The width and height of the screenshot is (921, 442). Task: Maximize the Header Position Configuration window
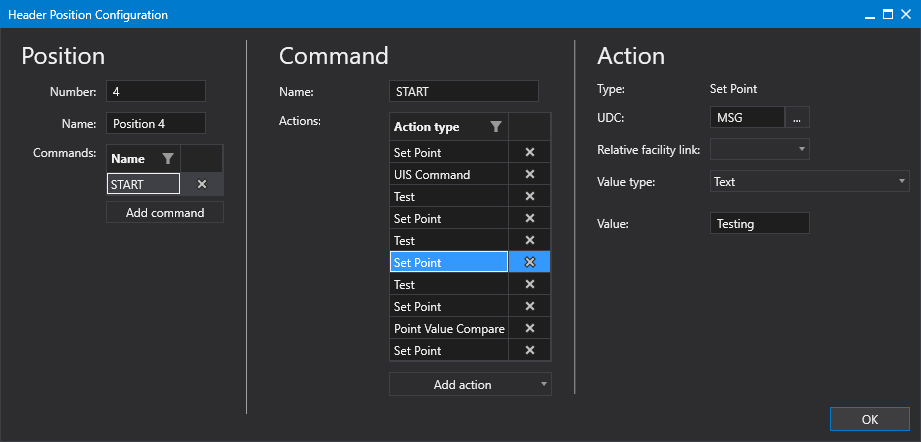[888, 14]
